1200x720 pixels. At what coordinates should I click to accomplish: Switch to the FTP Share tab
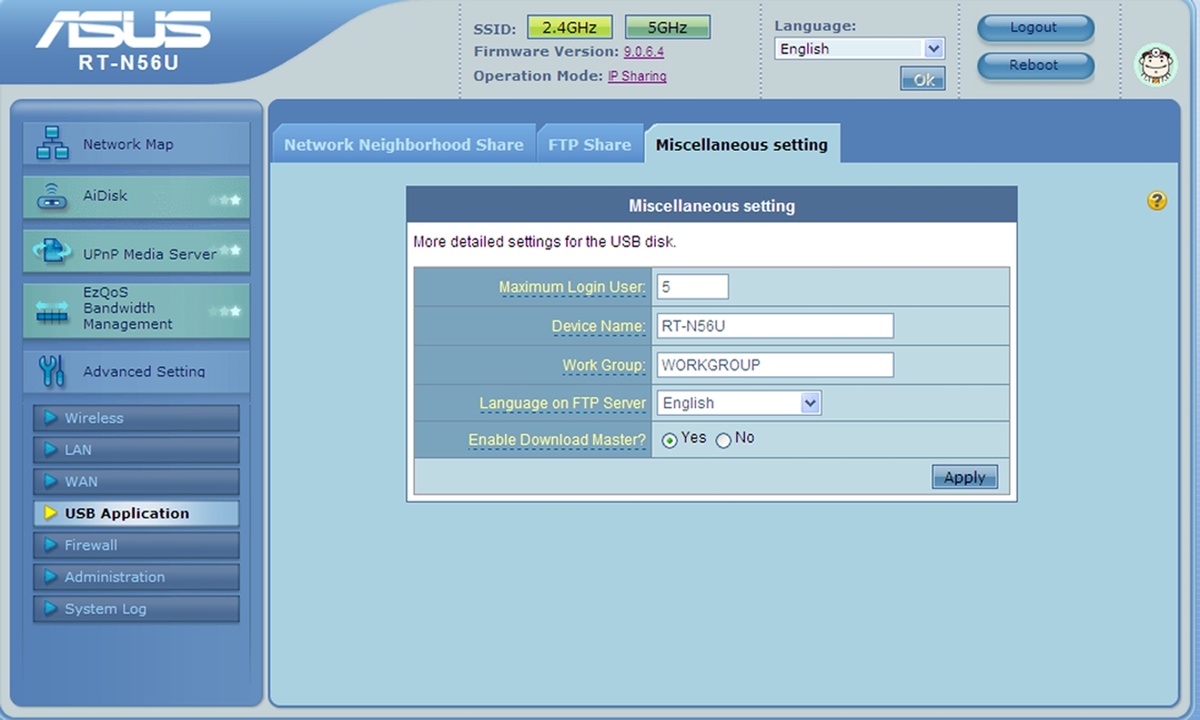[x=589, y=145]
